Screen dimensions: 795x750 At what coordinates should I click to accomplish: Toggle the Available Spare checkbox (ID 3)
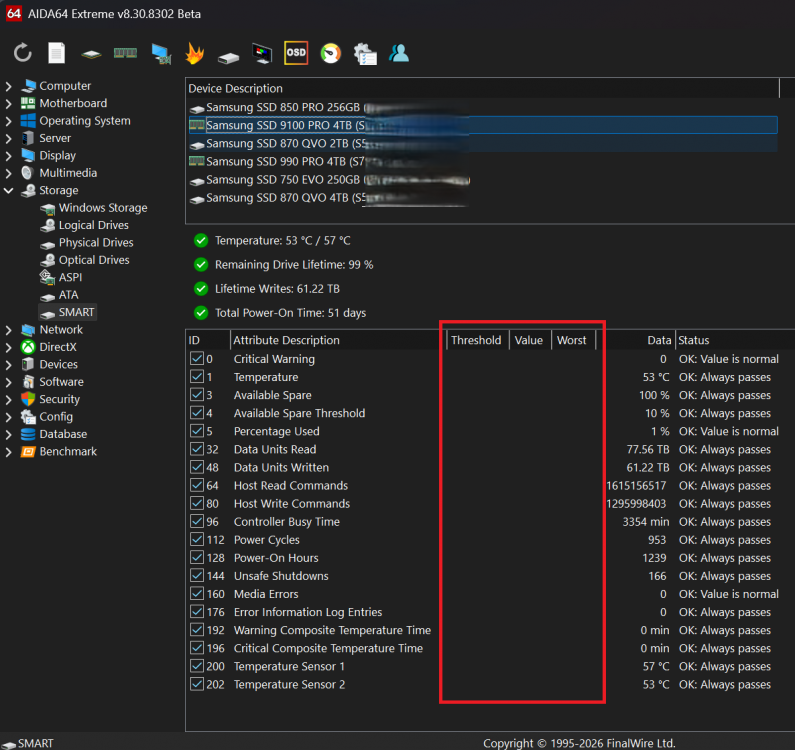[197, 395]
